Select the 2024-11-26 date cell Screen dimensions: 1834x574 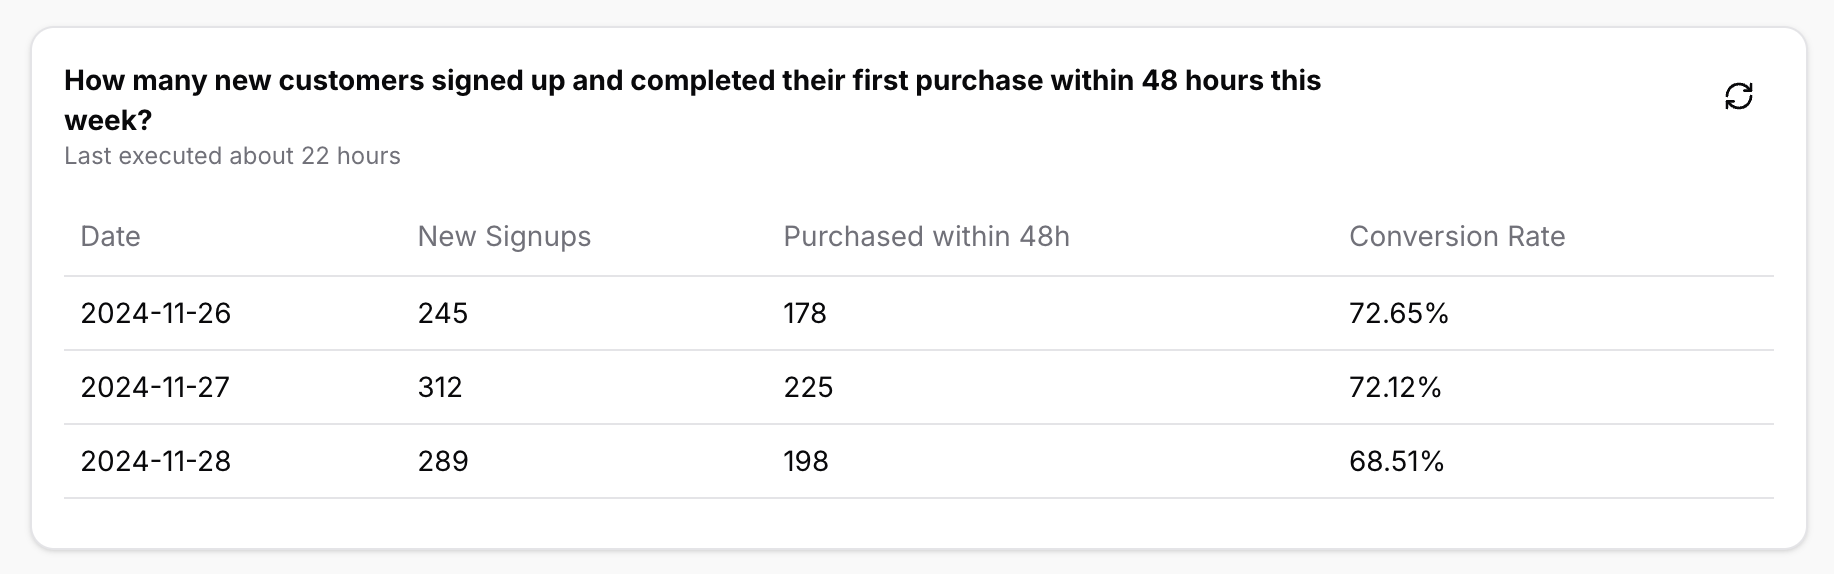pos(156,313)
